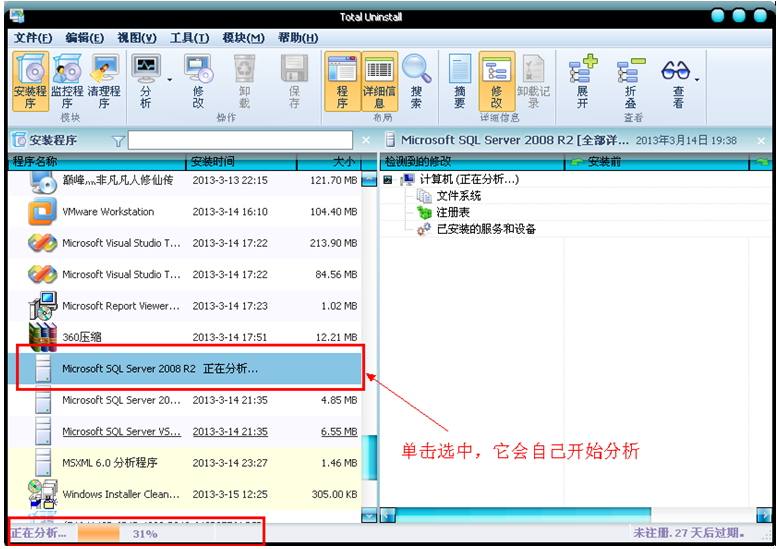Select Microsoft Visual Studio row sized 84.56 MB
The height and width of the screenshot is (549, 777).
tap(185, 274)
